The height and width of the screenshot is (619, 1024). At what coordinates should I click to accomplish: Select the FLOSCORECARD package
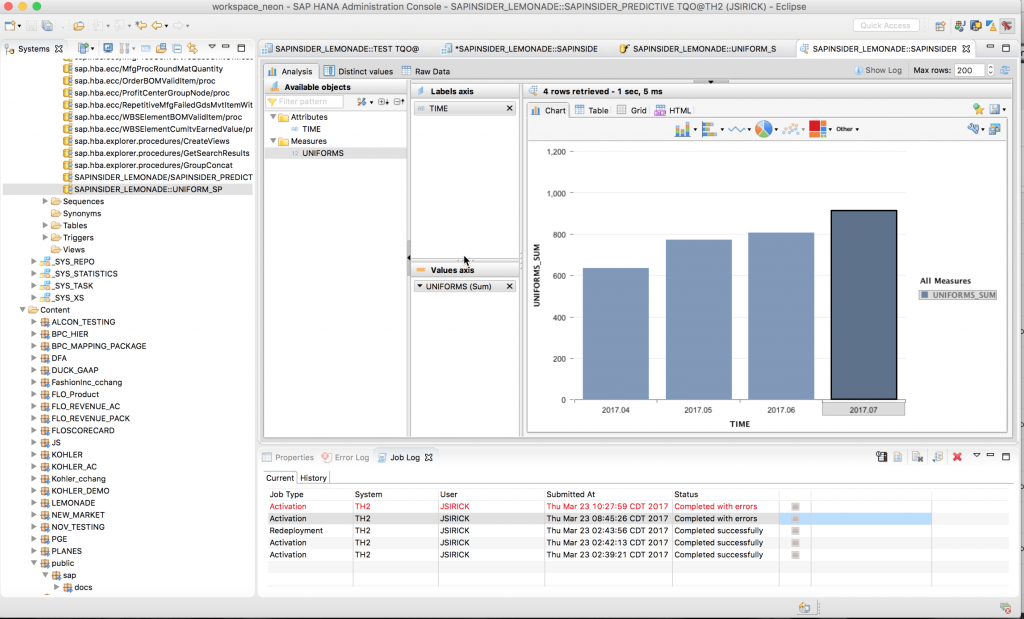82,430
